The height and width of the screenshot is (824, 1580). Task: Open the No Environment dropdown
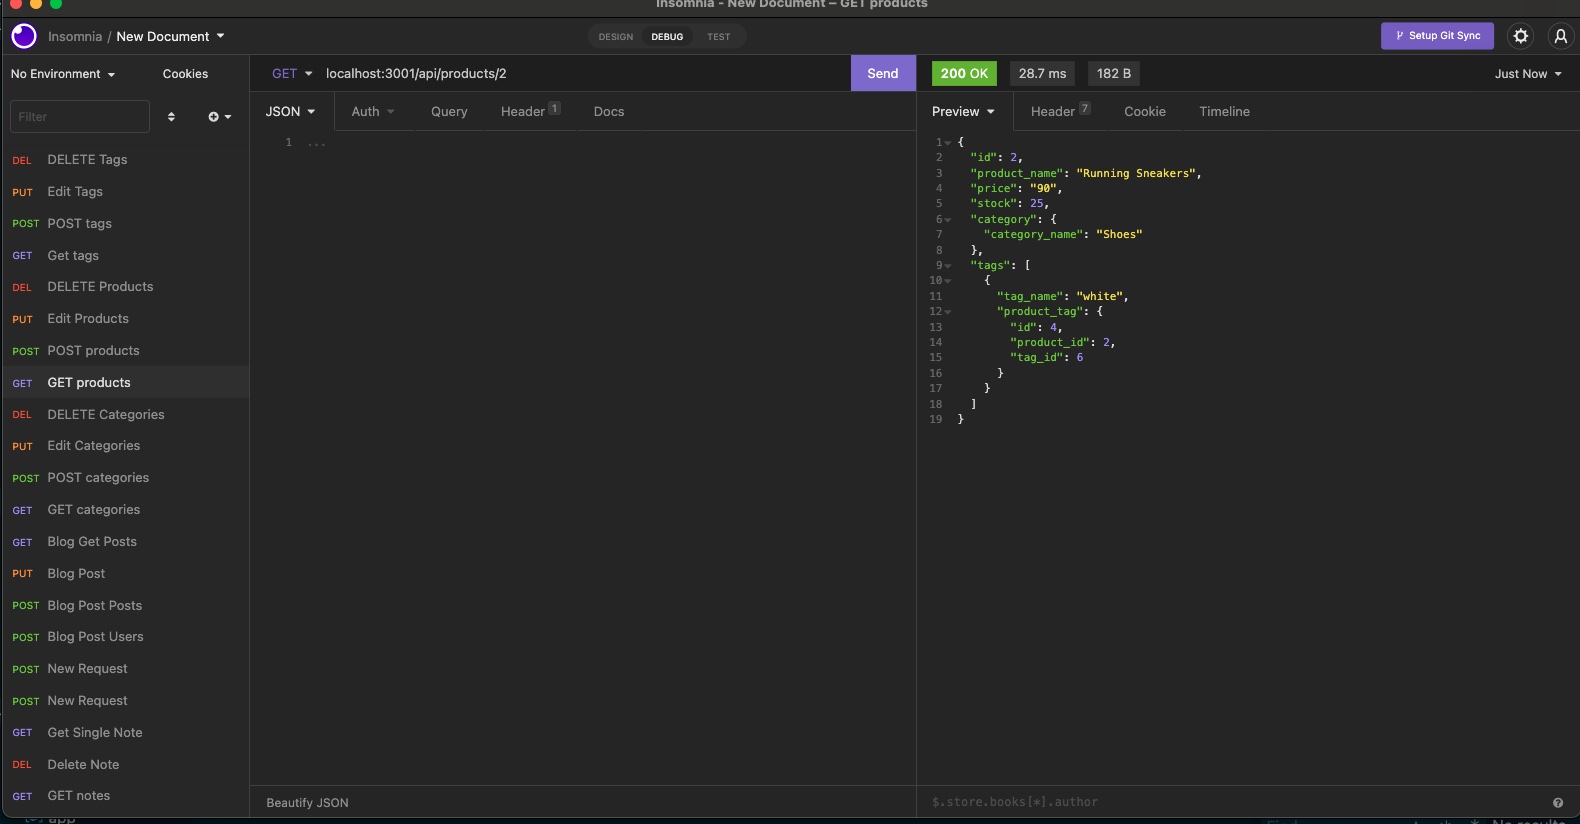63,74
